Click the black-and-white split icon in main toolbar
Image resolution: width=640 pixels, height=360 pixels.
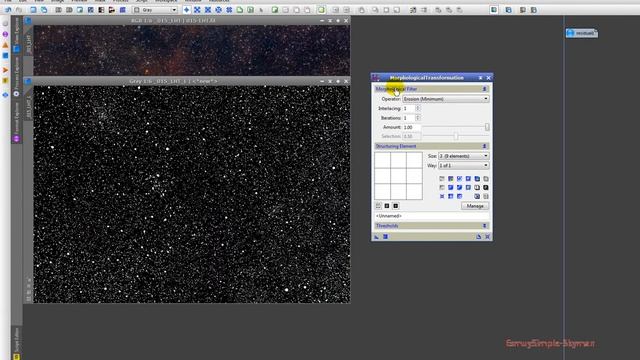(101, 9)
